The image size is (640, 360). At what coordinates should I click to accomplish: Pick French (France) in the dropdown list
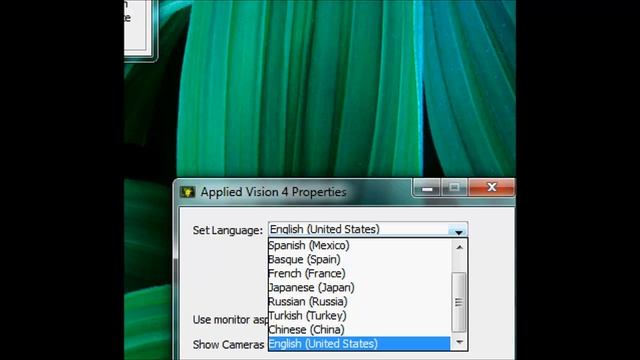(x=359, y=273)
